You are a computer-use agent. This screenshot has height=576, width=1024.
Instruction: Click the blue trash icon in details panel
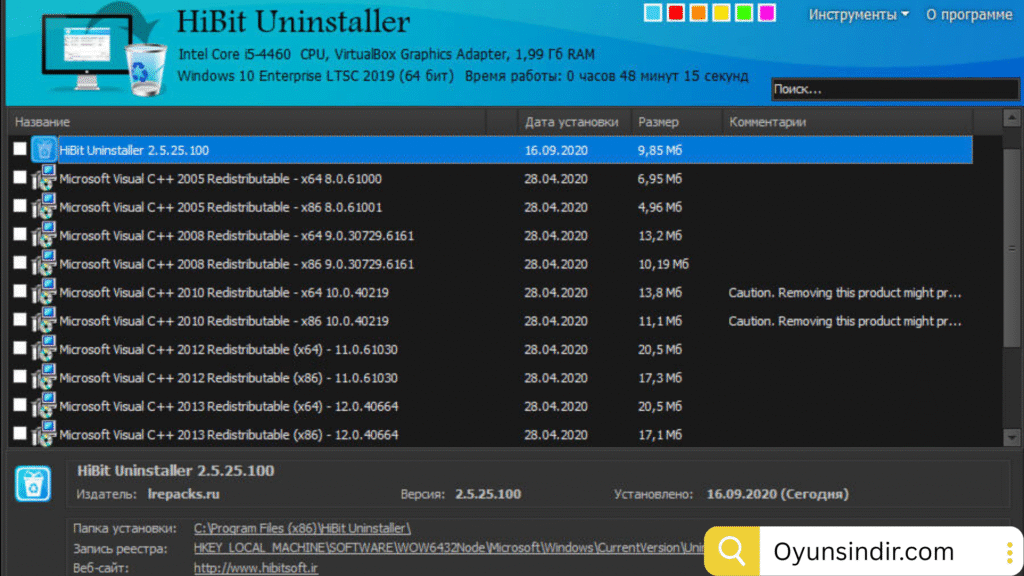(x=33, y=484)
